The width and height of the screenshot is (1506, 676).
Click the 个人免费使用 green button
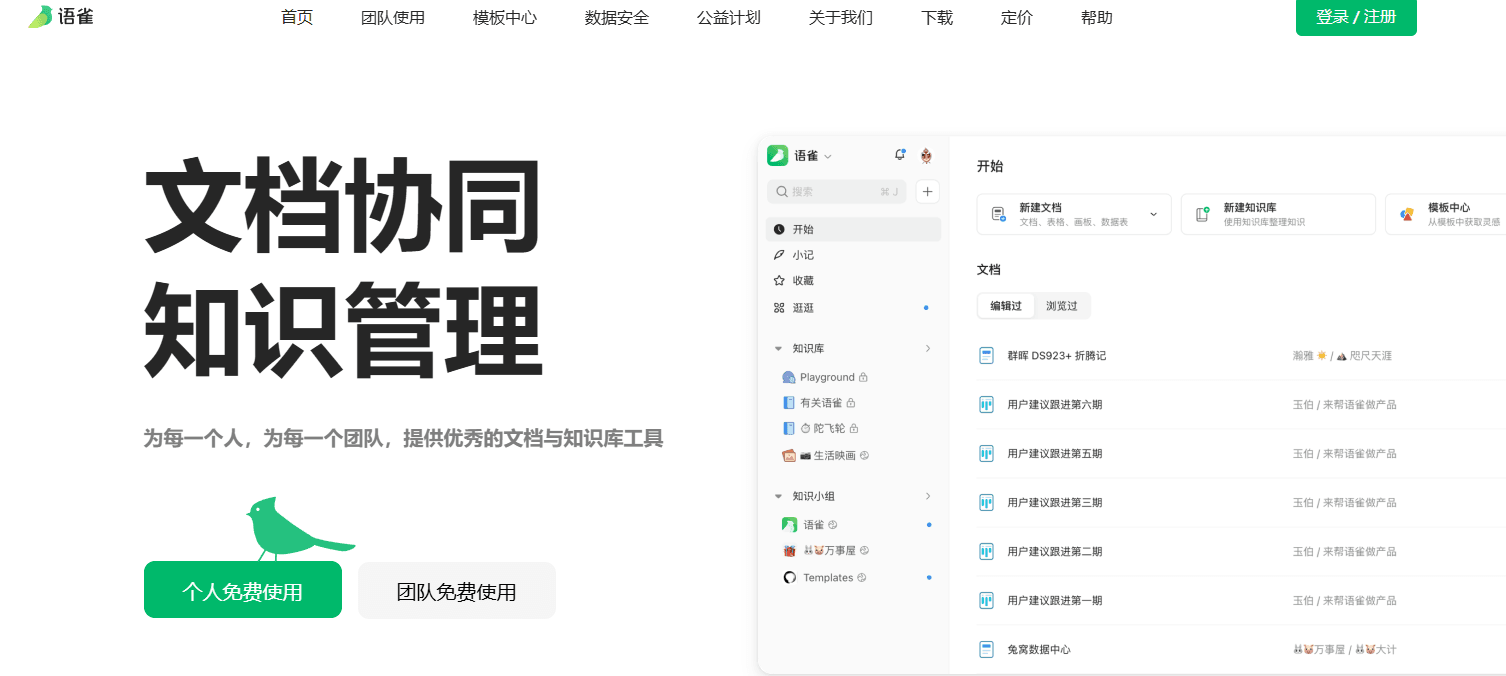[x=243, y=590]
